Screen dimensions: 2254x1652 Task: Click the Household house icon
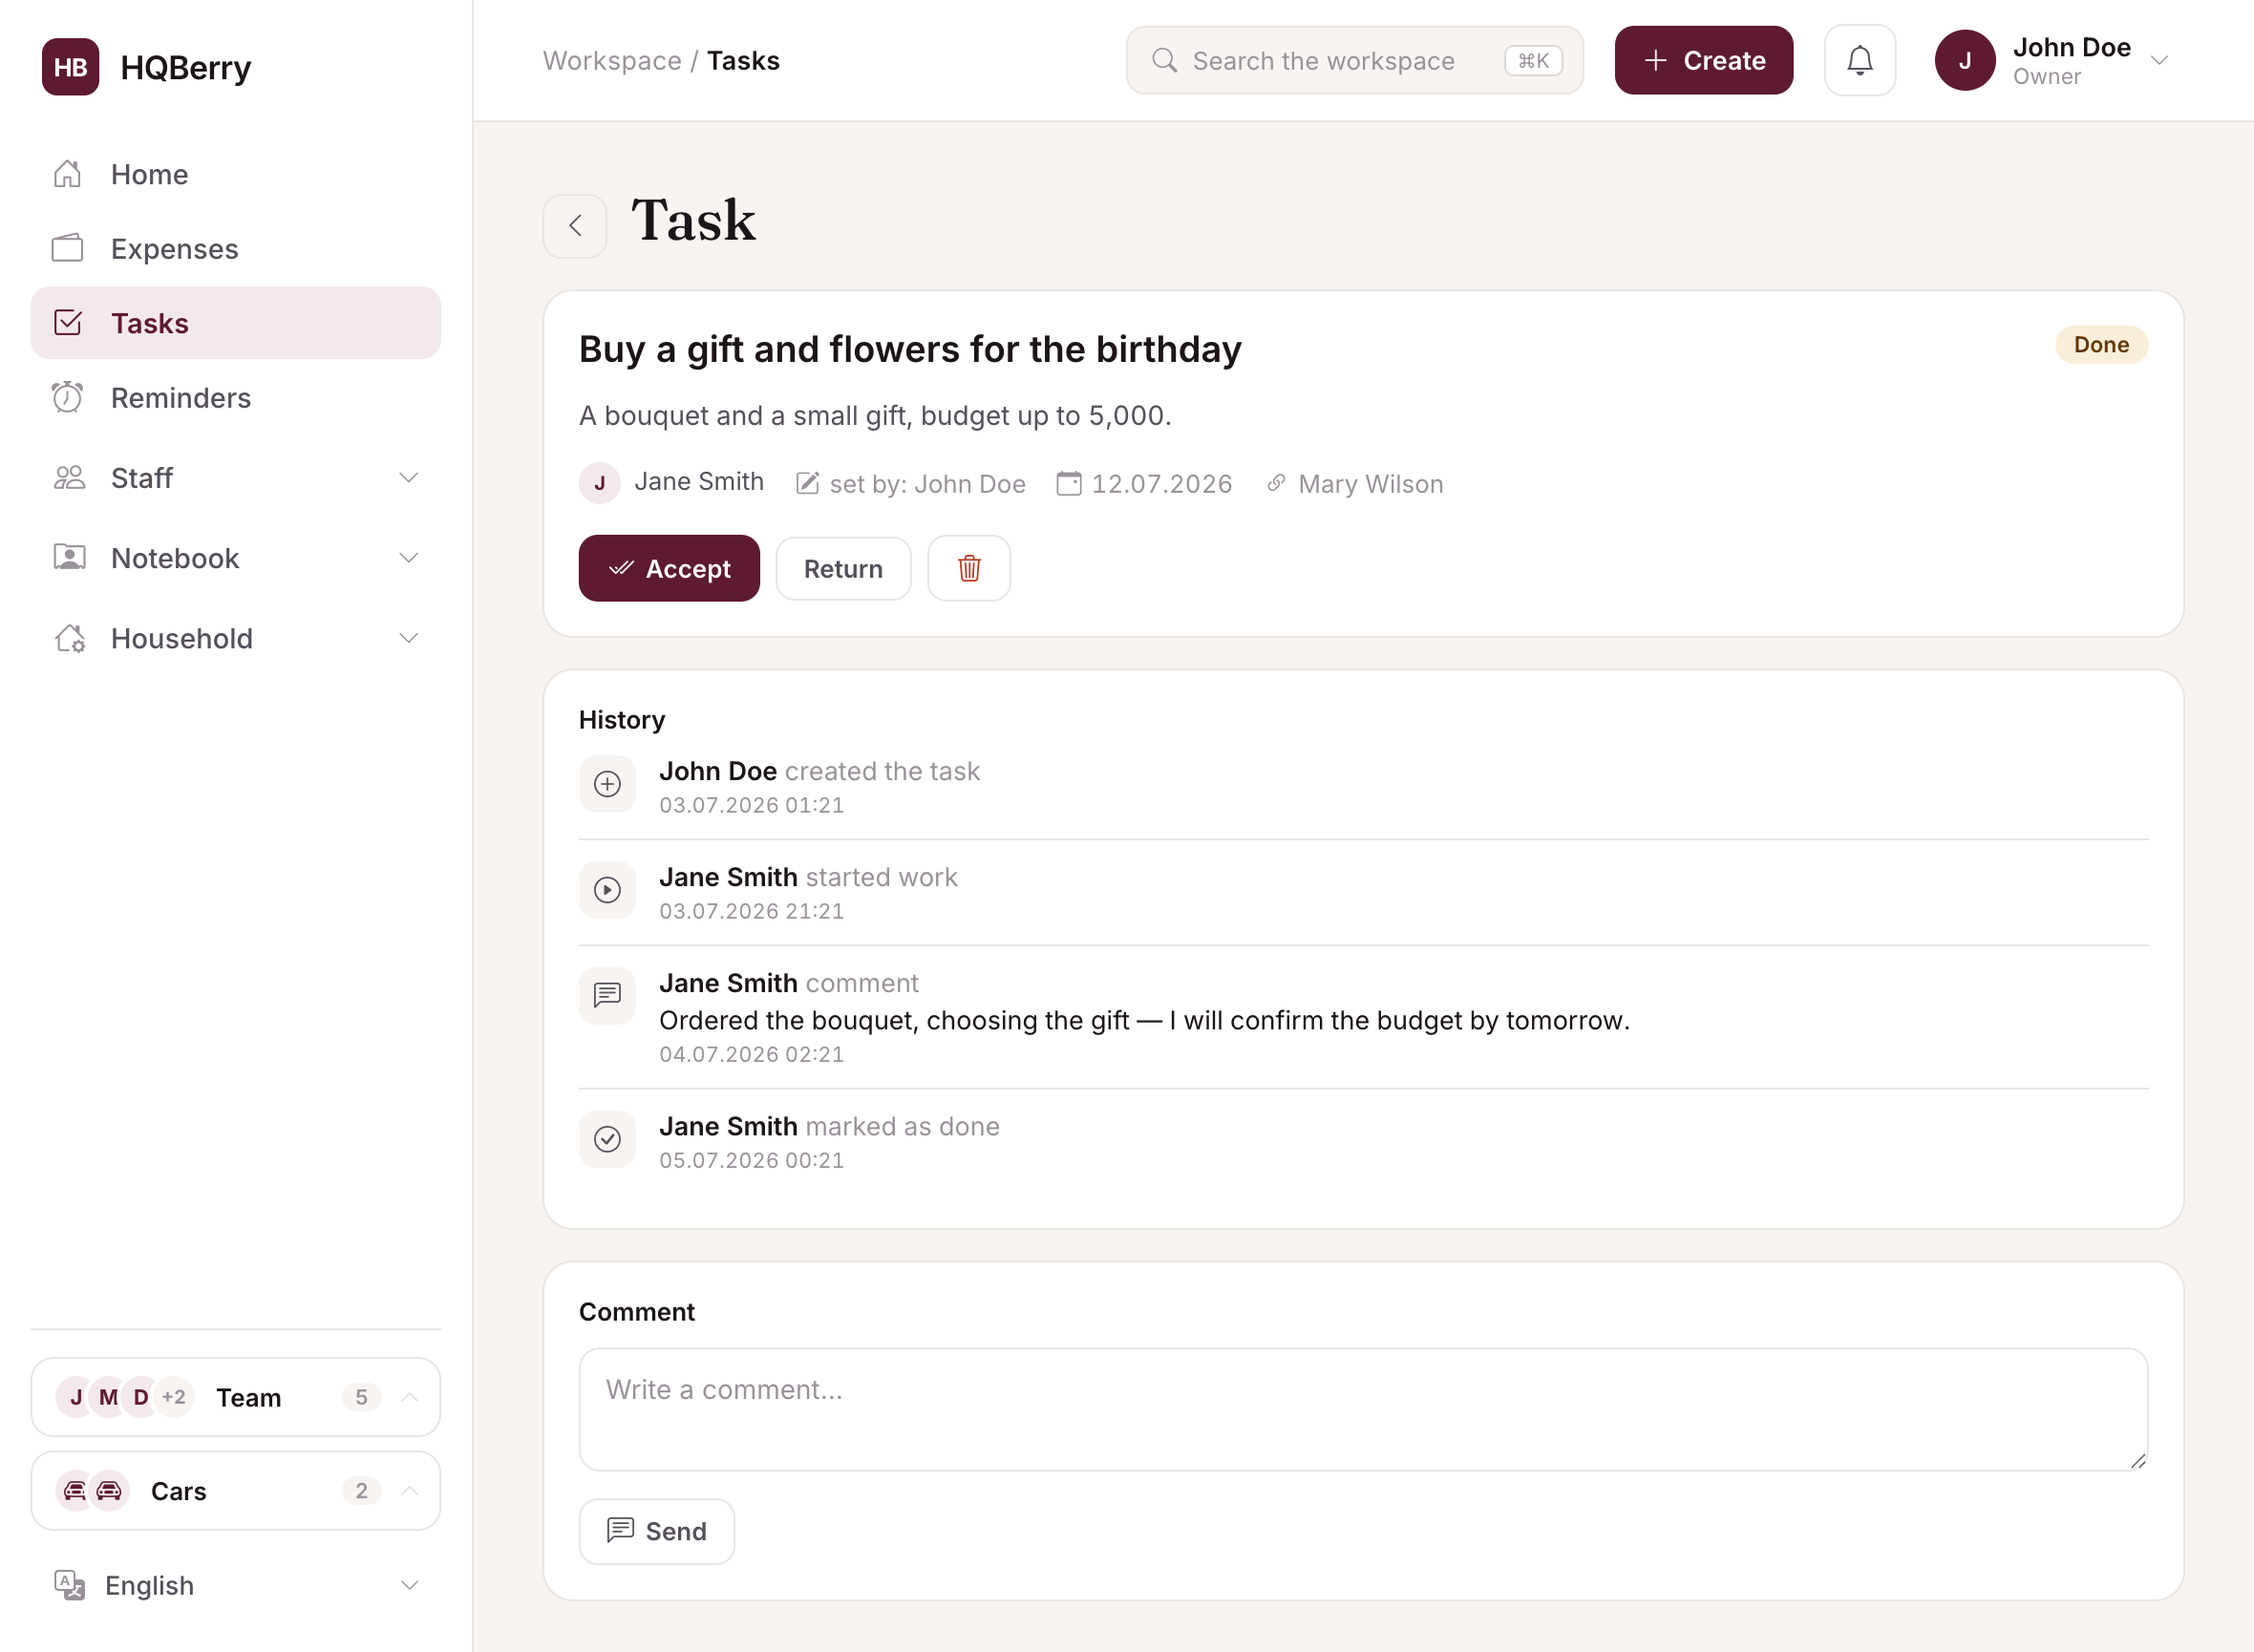click(x=69, y=638)
